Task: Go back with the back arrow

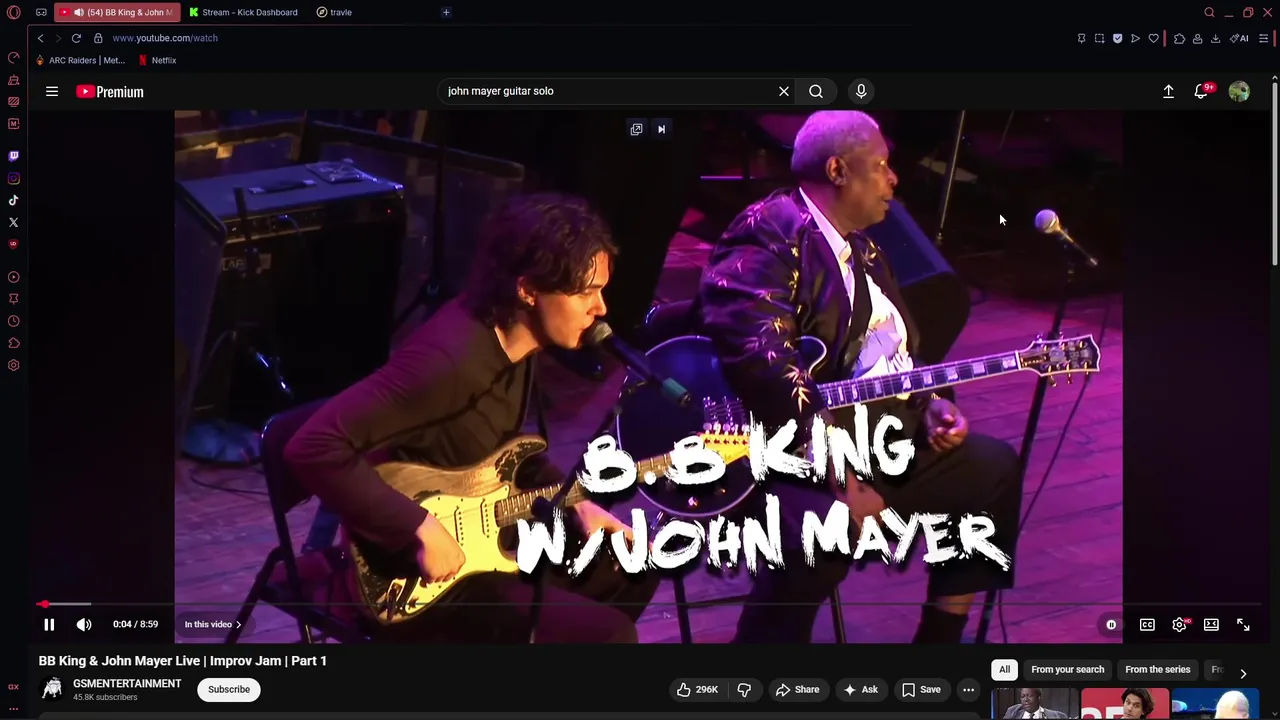Action: [40, 38]
